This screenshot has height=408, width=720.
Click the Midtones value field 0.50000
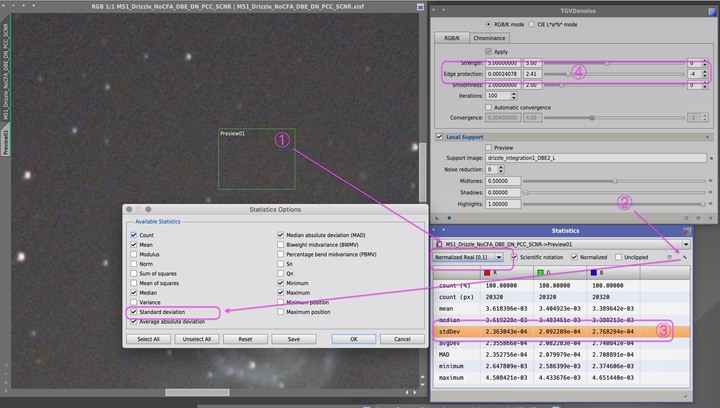(503, 181)
